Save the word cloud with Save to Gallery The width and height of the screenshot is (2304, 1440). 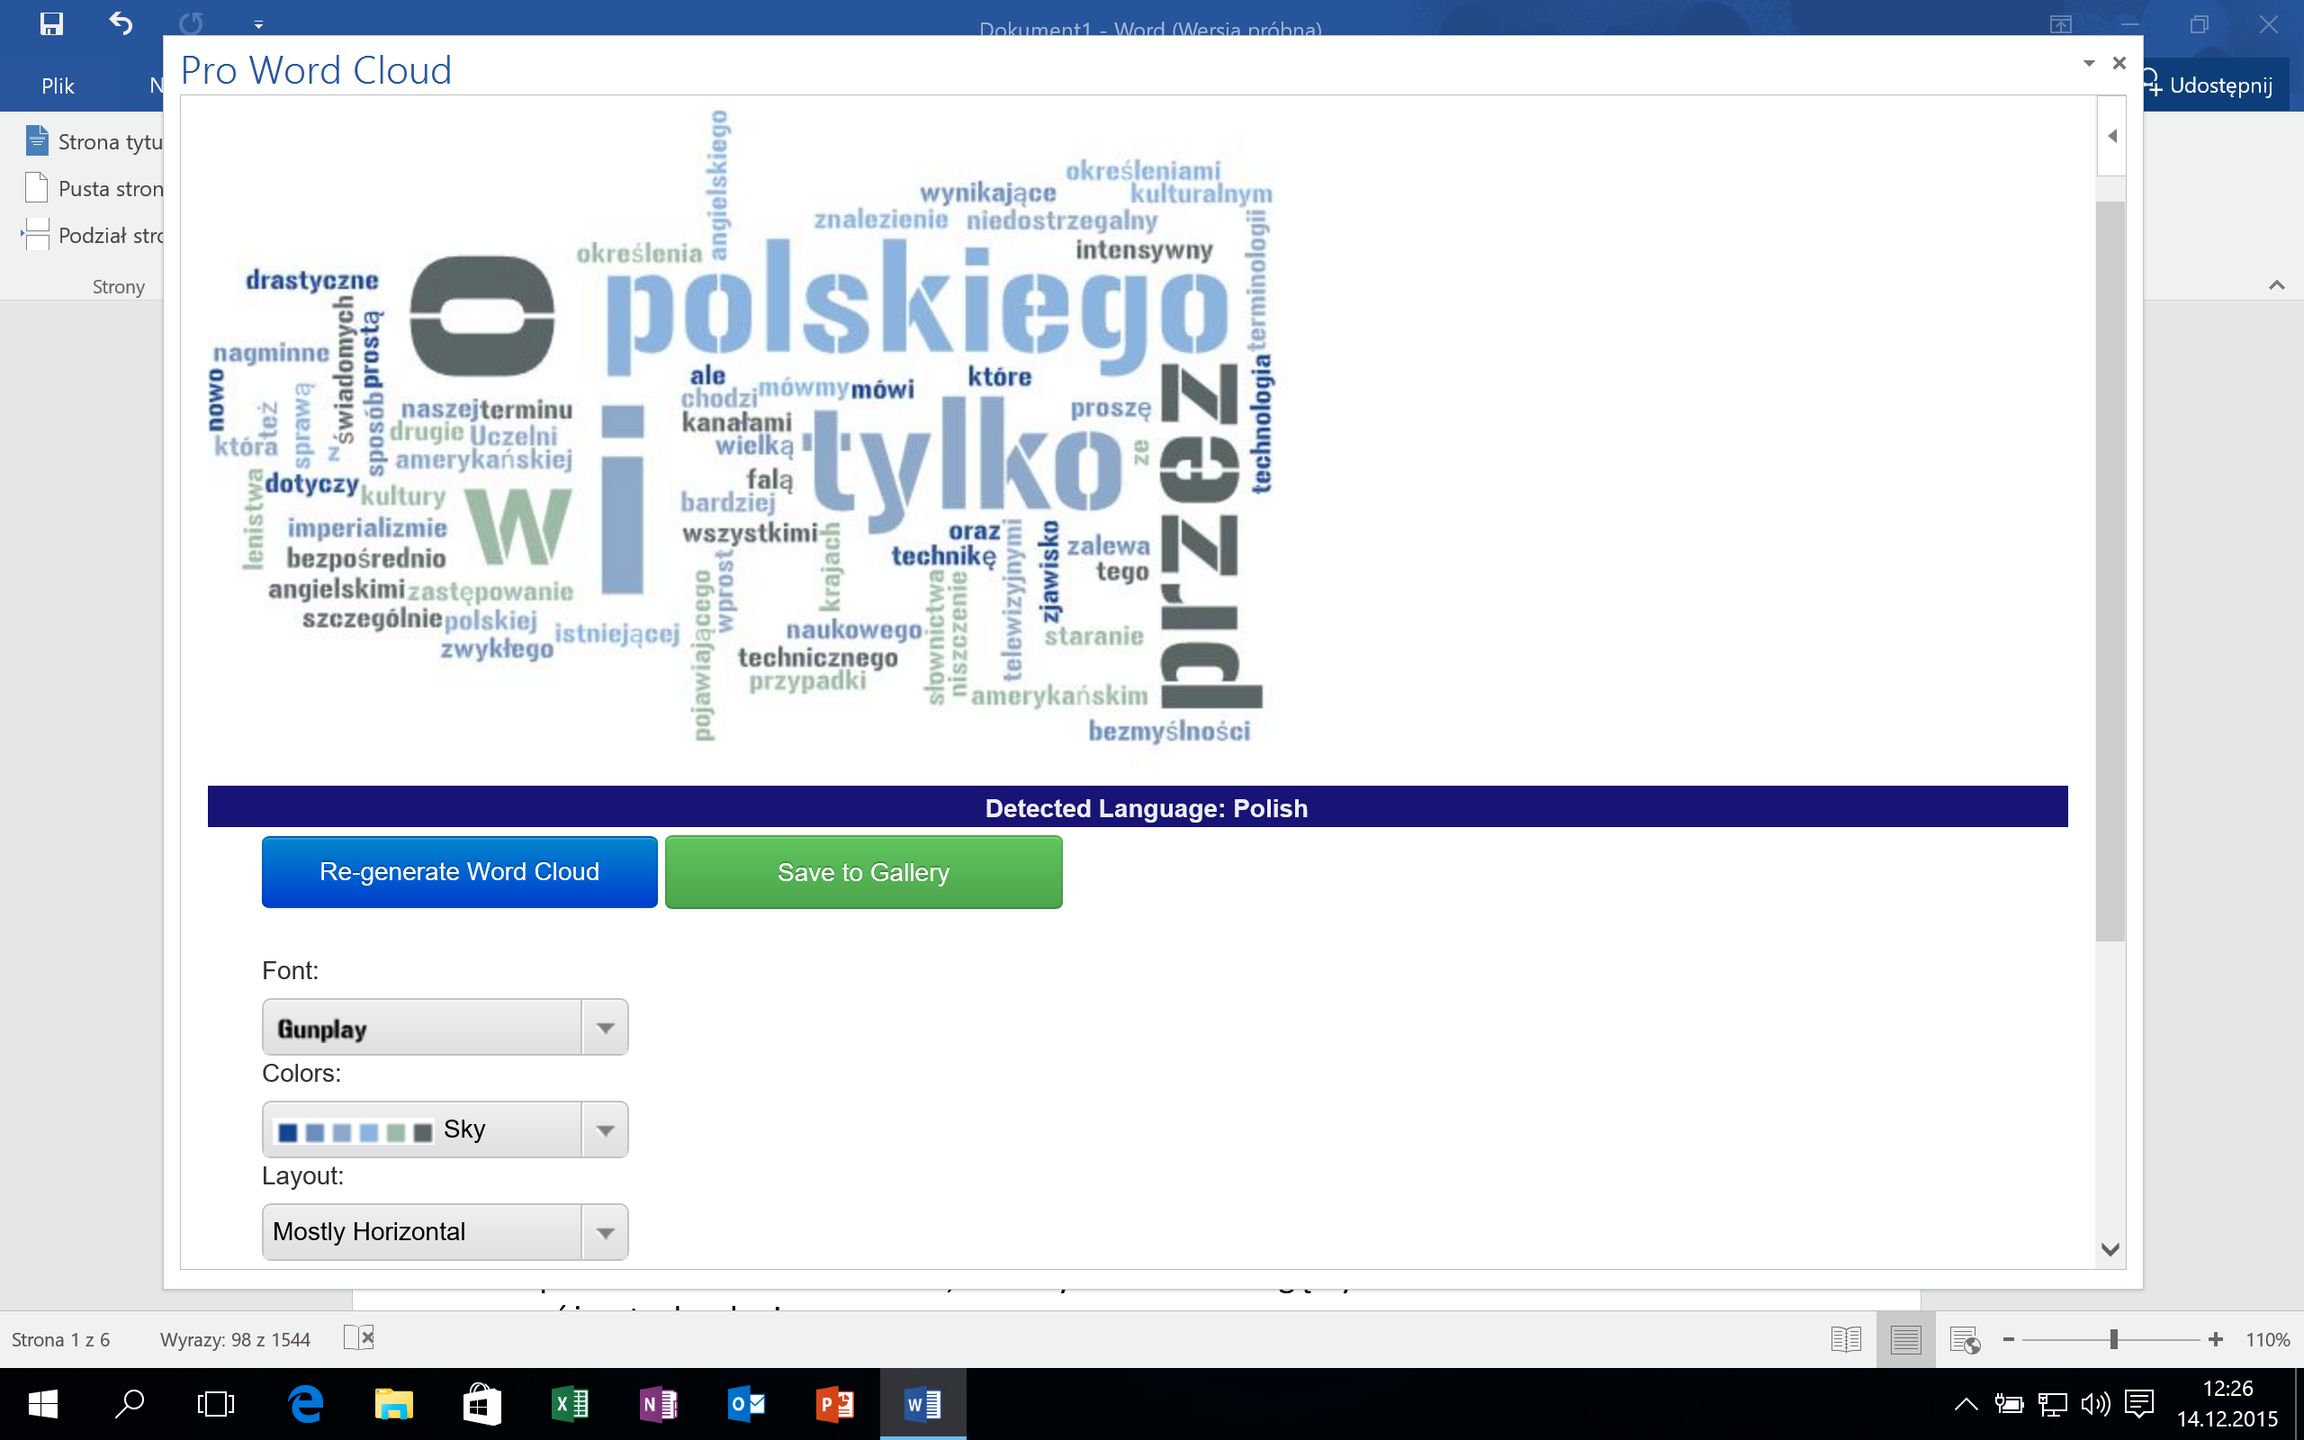point(863,871)
